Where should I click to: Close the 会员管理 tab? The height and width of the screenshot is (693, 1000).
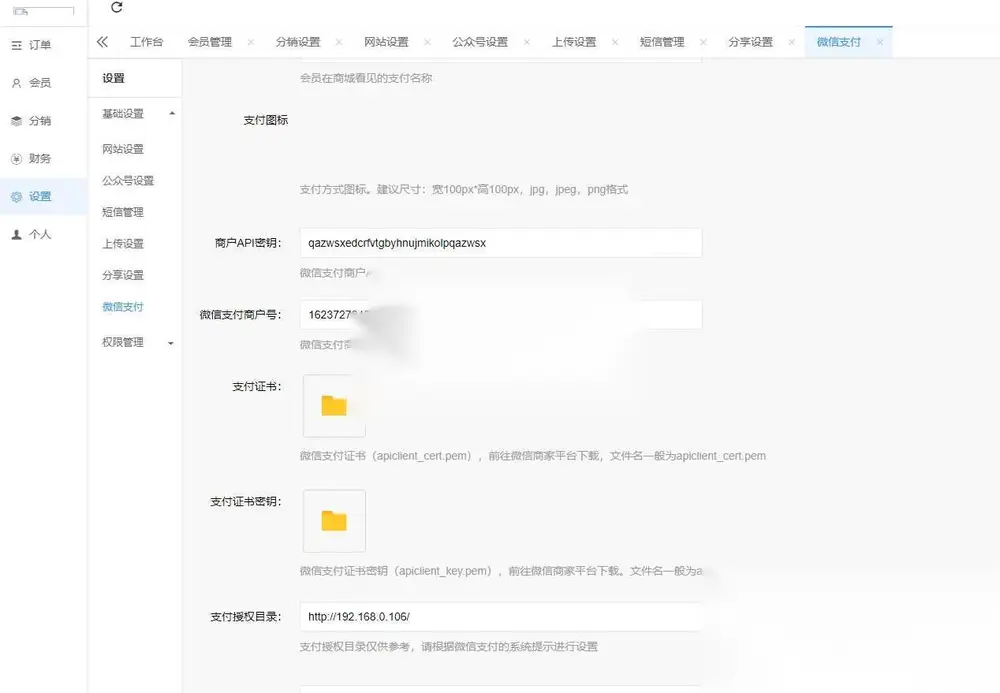click(251, 42)
